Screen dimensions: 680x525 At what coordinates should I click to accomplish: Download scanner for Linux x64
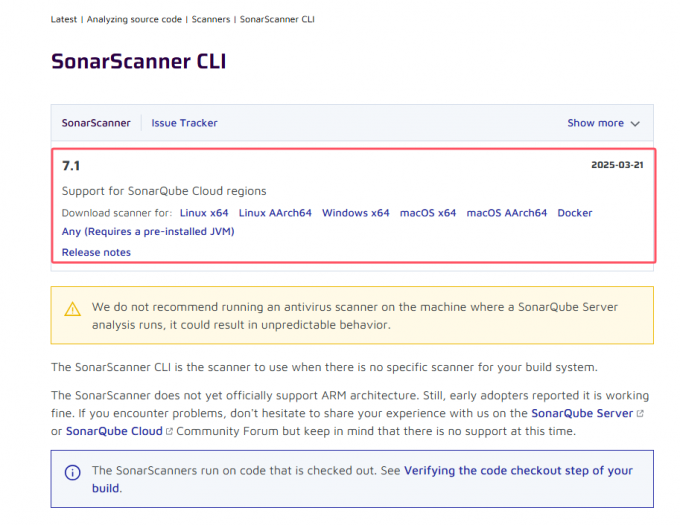204,213
